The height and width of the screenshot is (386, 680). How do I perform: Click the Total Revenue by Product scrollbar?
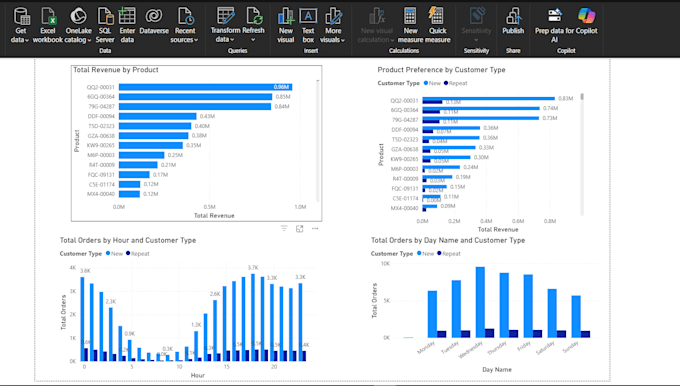[x=318, y=141]
